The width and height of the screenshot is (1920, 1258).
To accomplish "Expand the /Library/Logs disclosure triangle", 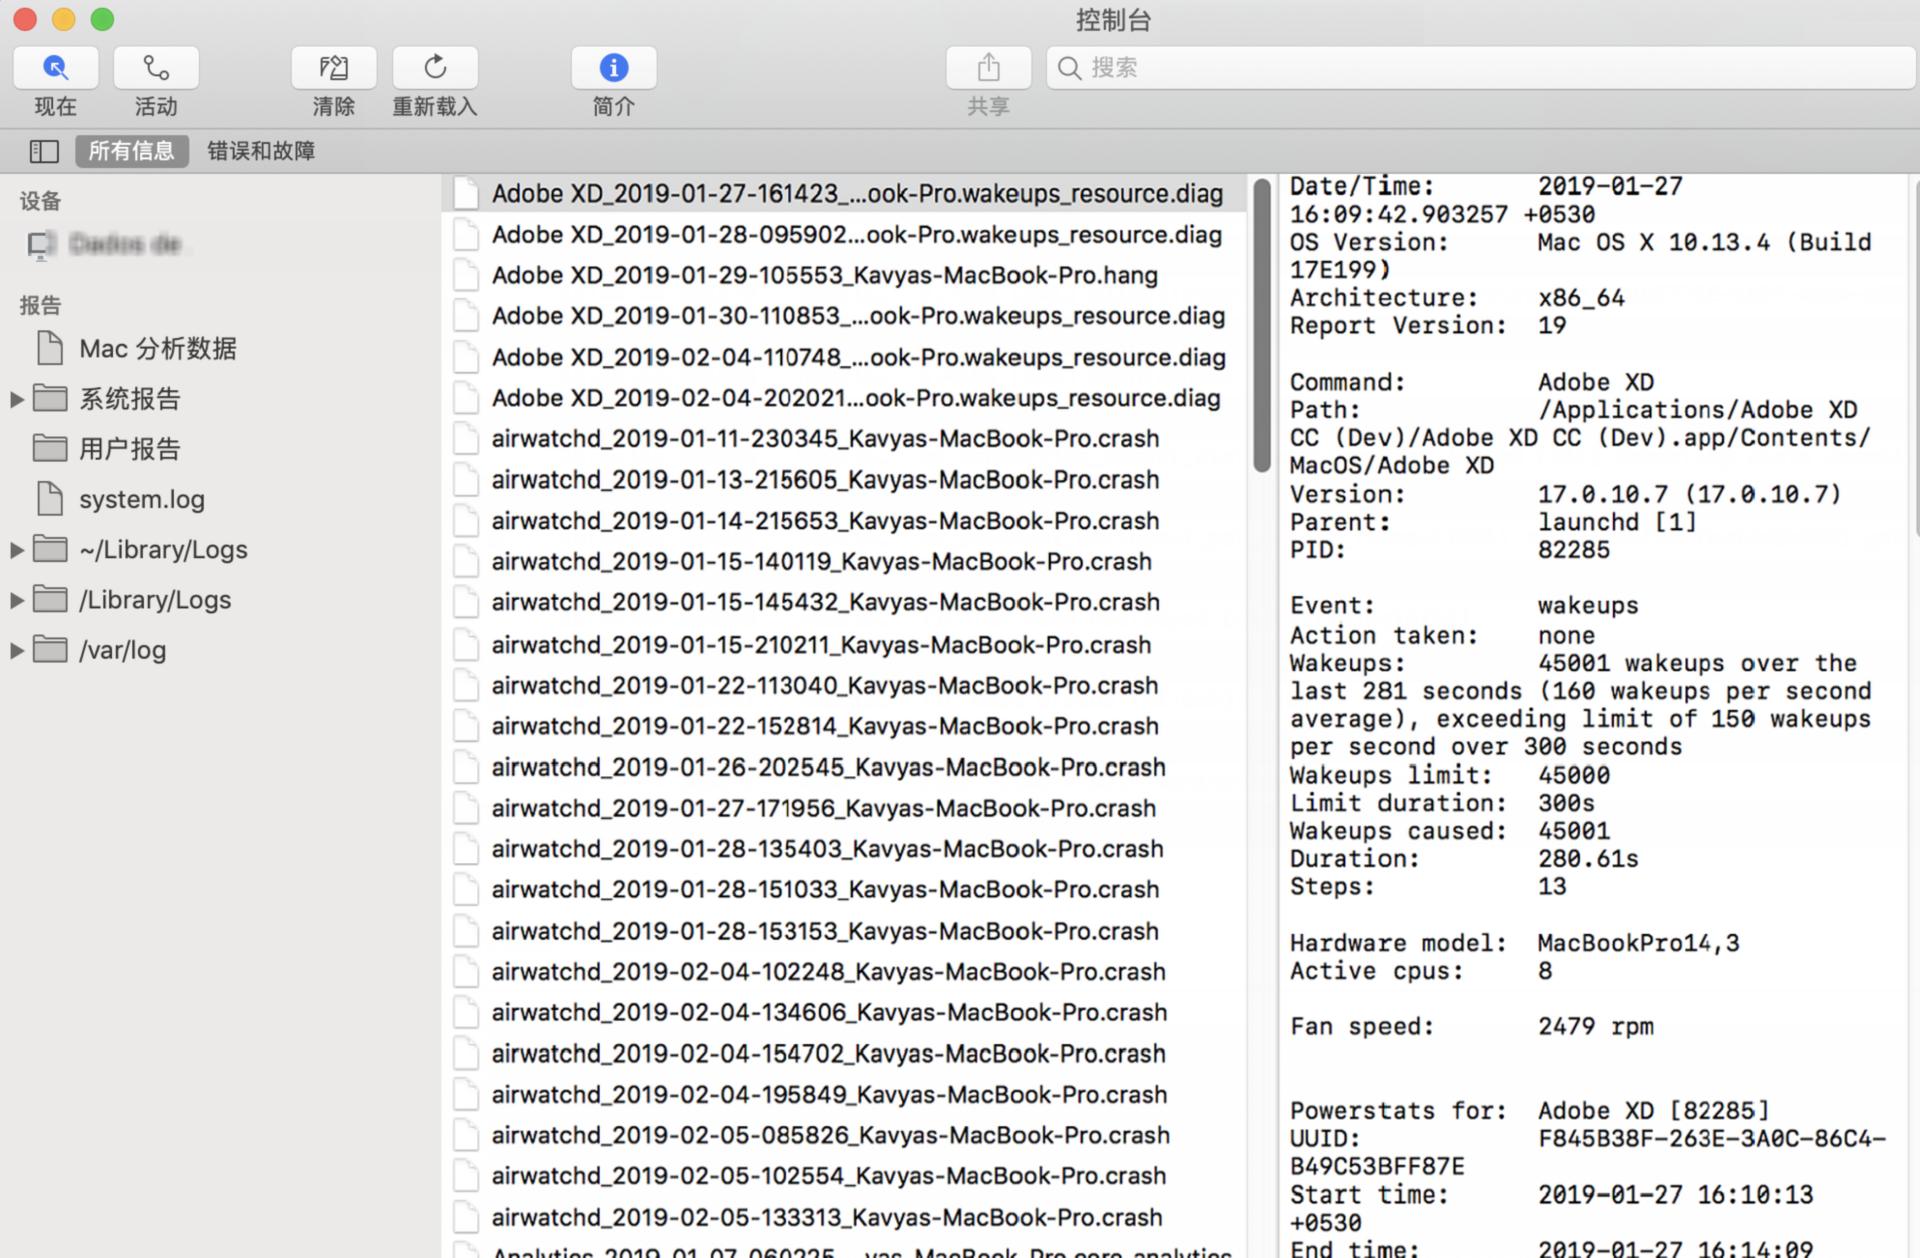I will [x=17, y=600].
